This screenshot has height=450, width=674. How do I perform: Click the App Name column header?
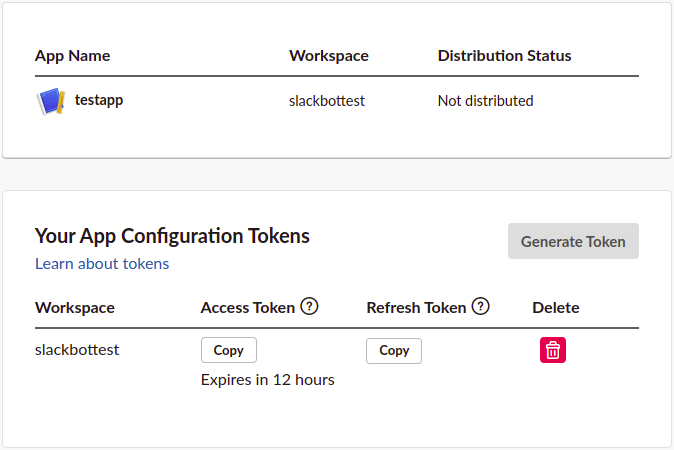(x=72, y=56)
